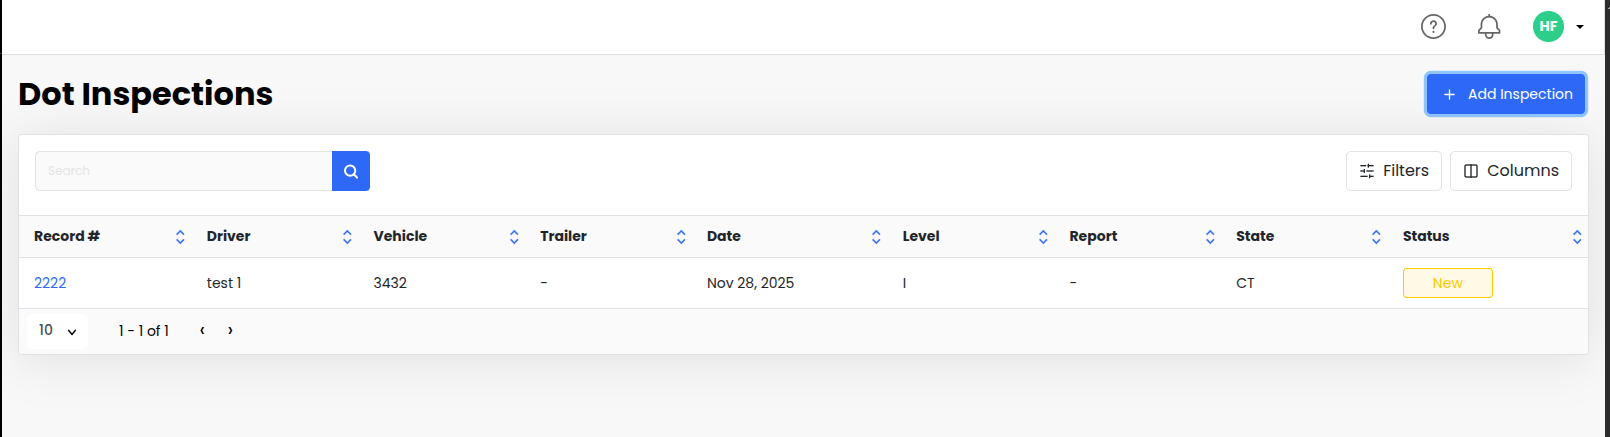1610x437 pixels.
Task: Click the Add Inspection button
Action: (1505, 94)
